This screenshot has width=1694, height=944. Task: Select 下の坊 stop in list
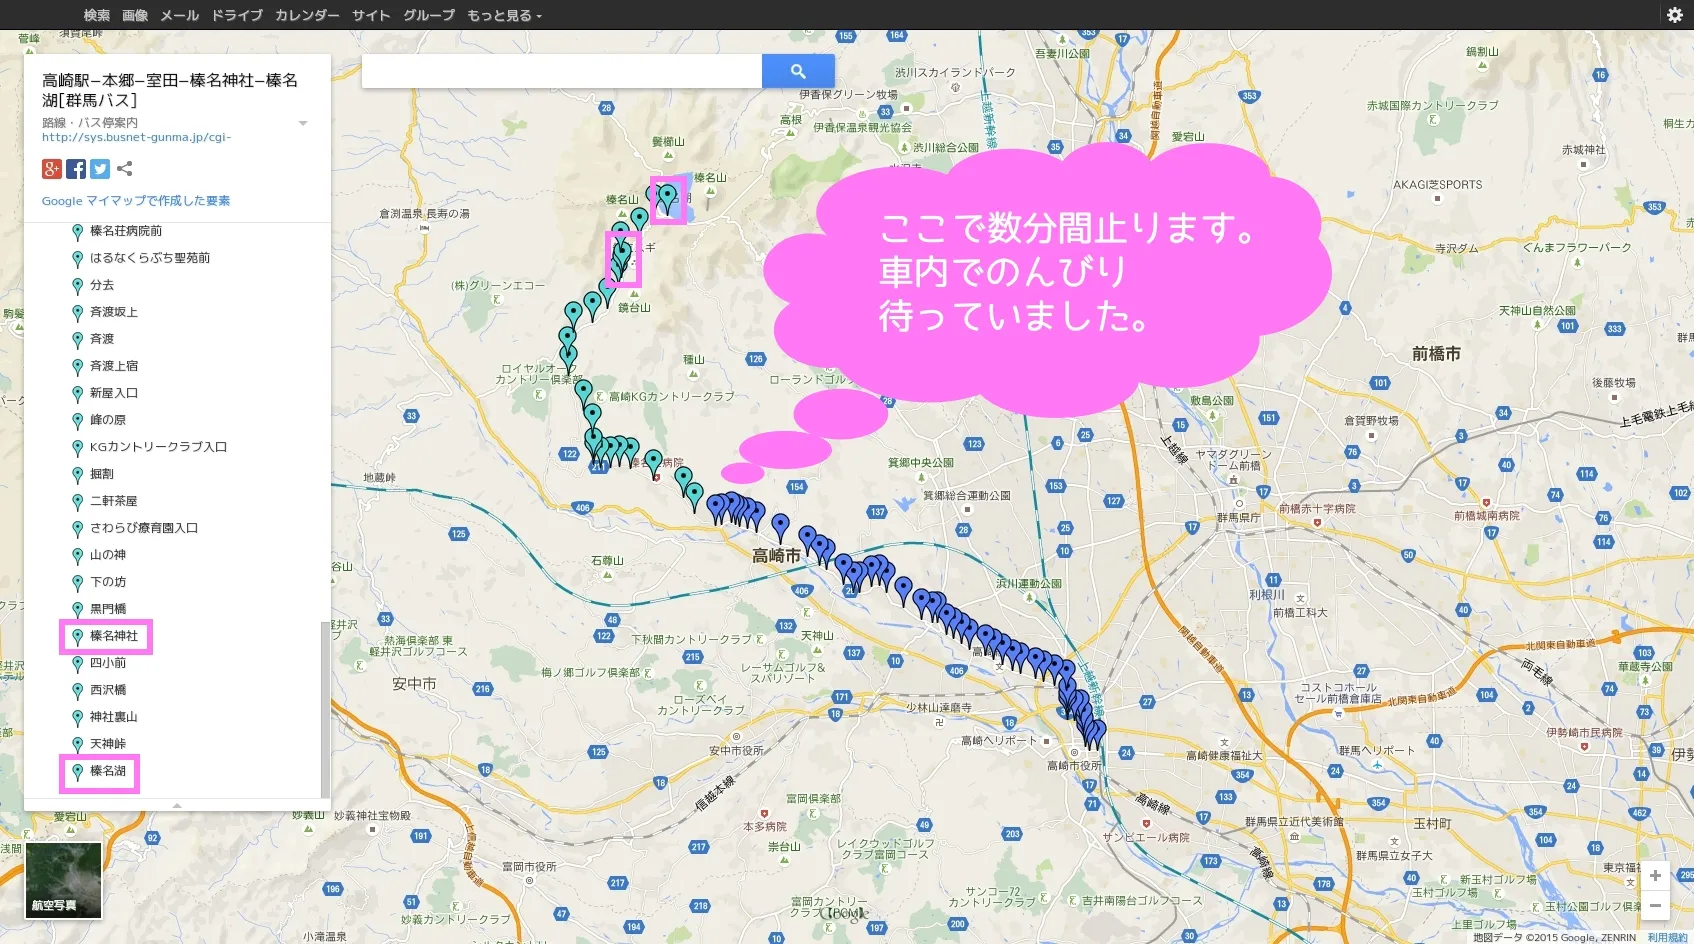tap(108, 582)
